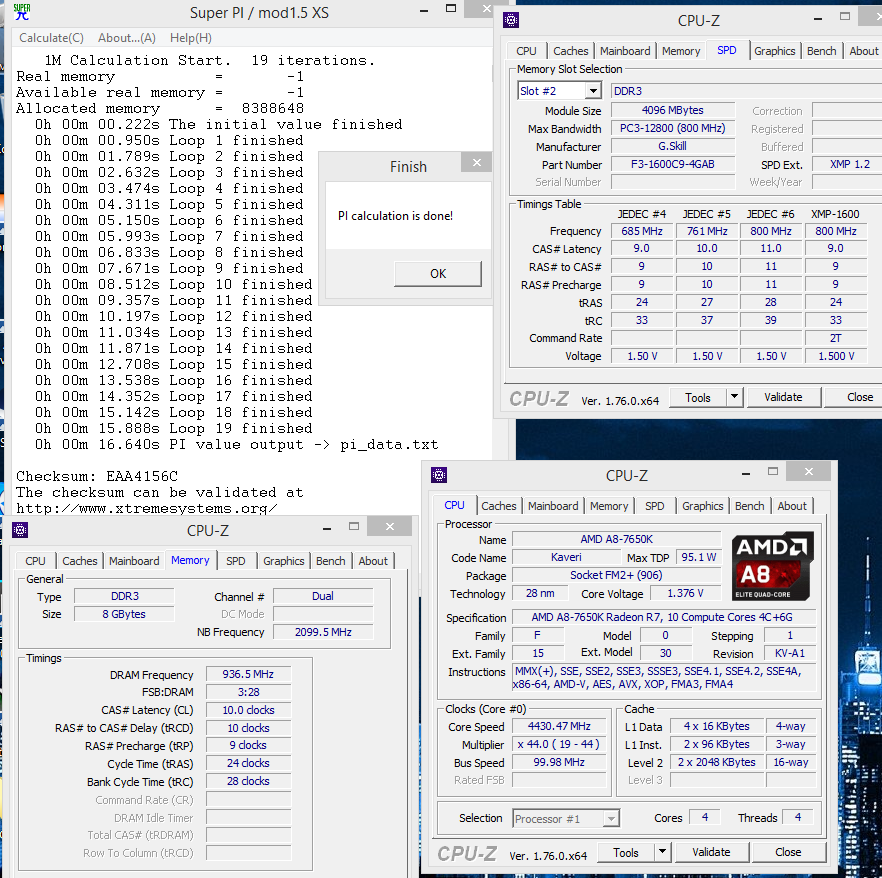Open SPD tab in Memory CPU-Z window
882x878 pixels.
[235, 561]
